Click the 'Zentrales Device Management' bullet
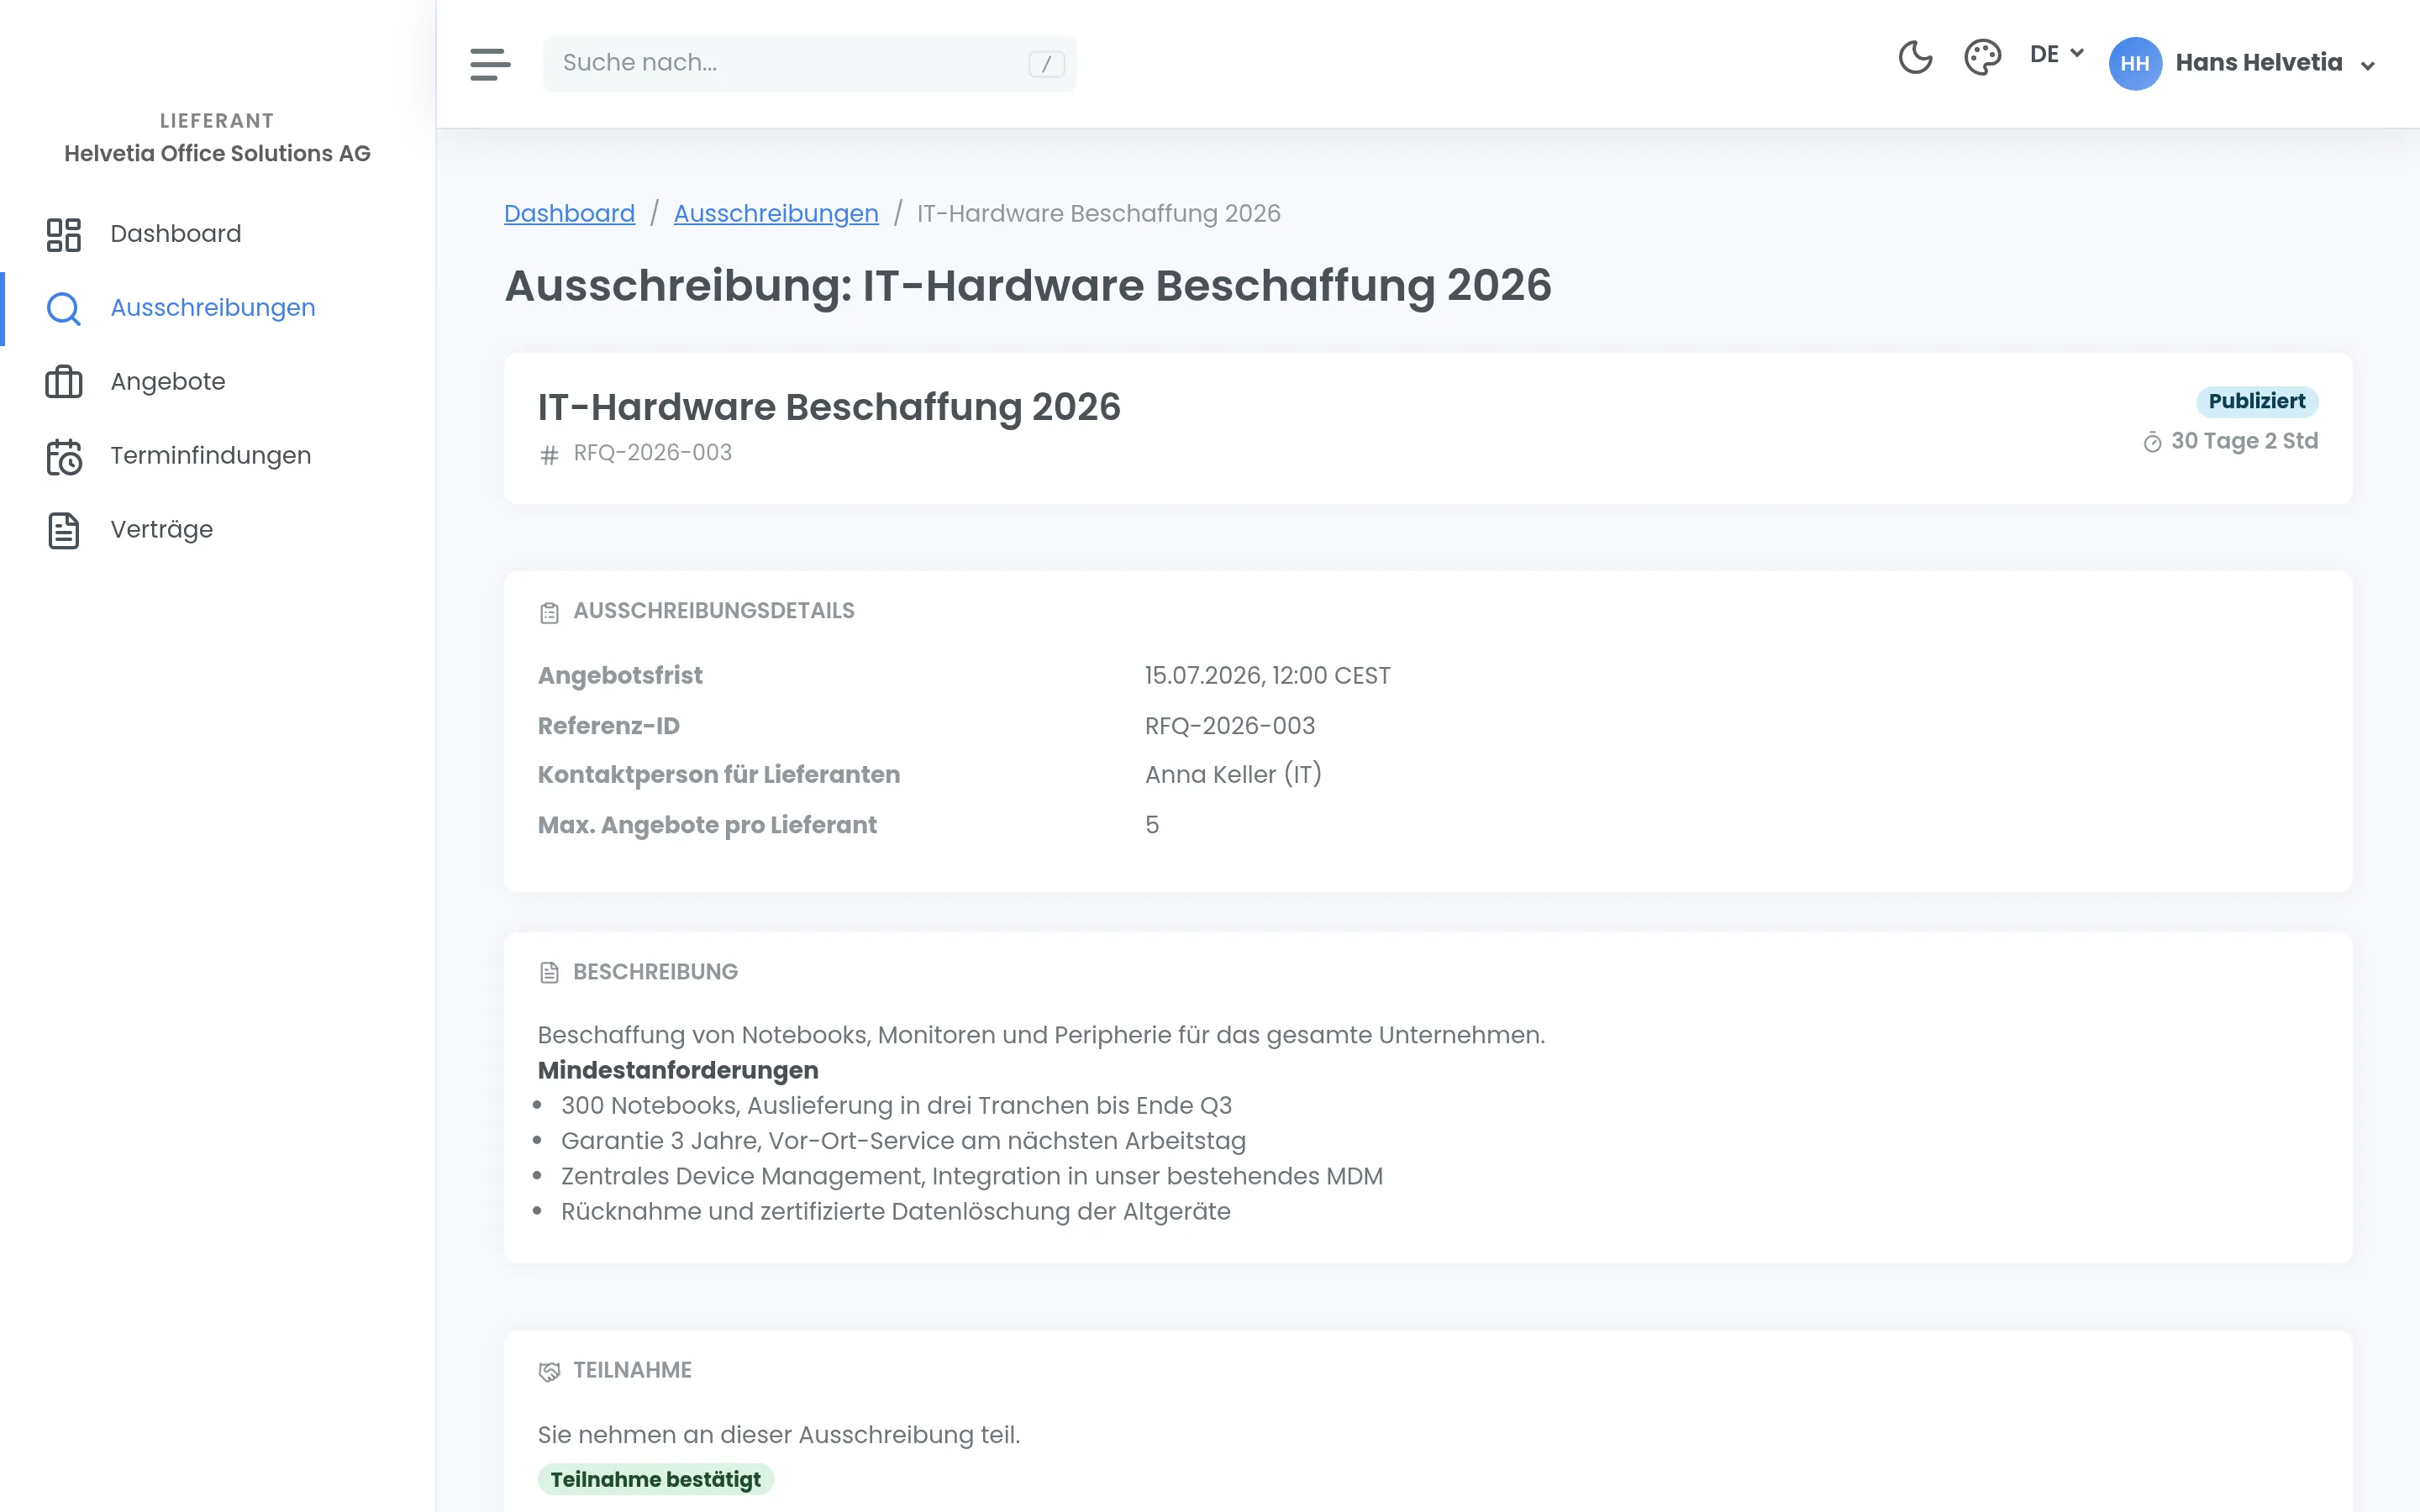This screenshot has height=1512, width=2420. pyautogui.click(x=971, y=1176)
